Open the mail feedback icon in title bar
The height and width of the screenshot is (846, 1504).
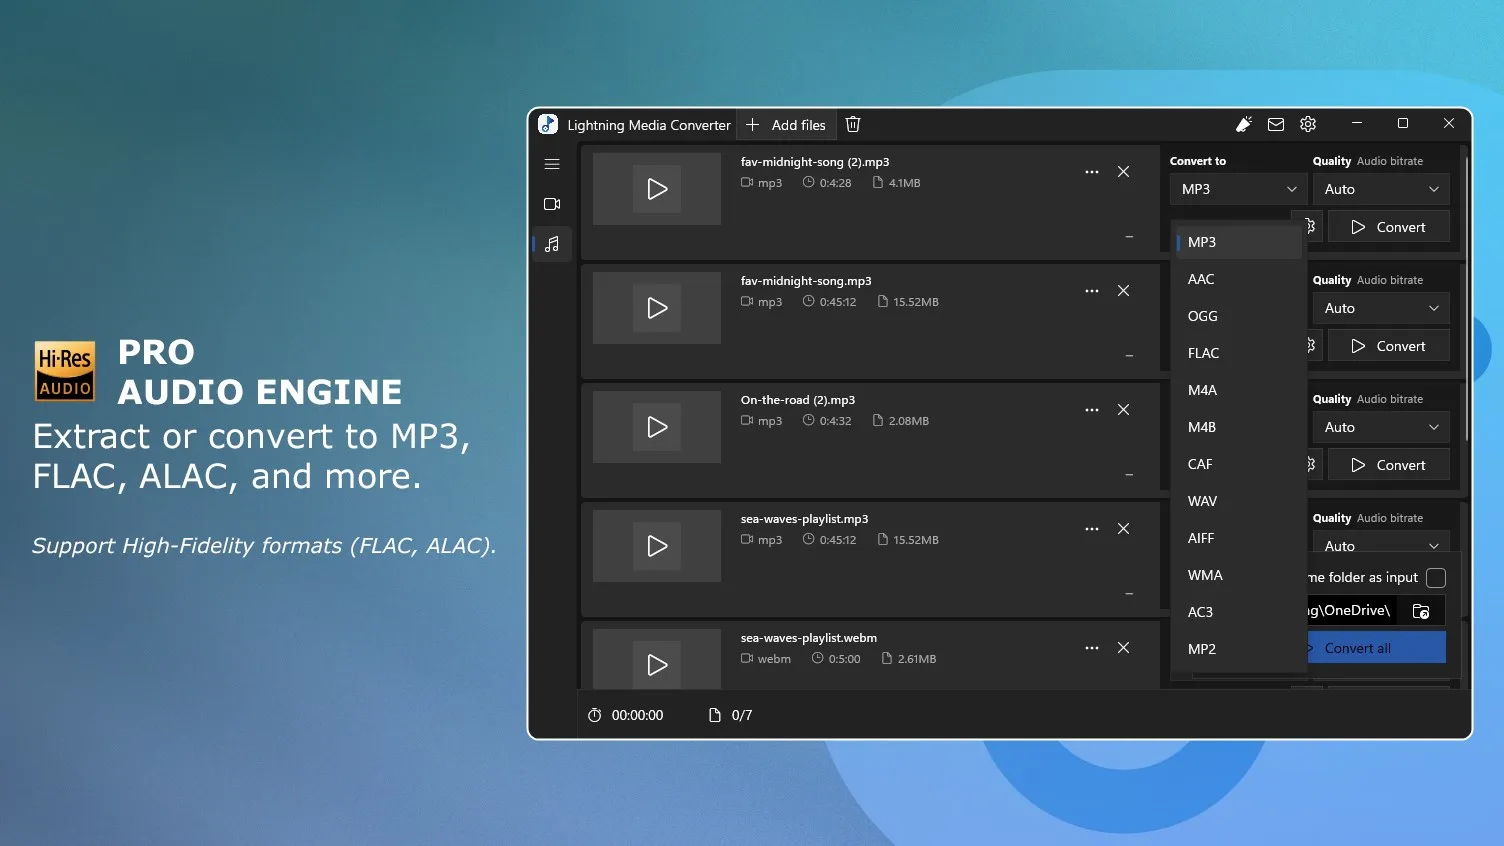click(1276, 124)
